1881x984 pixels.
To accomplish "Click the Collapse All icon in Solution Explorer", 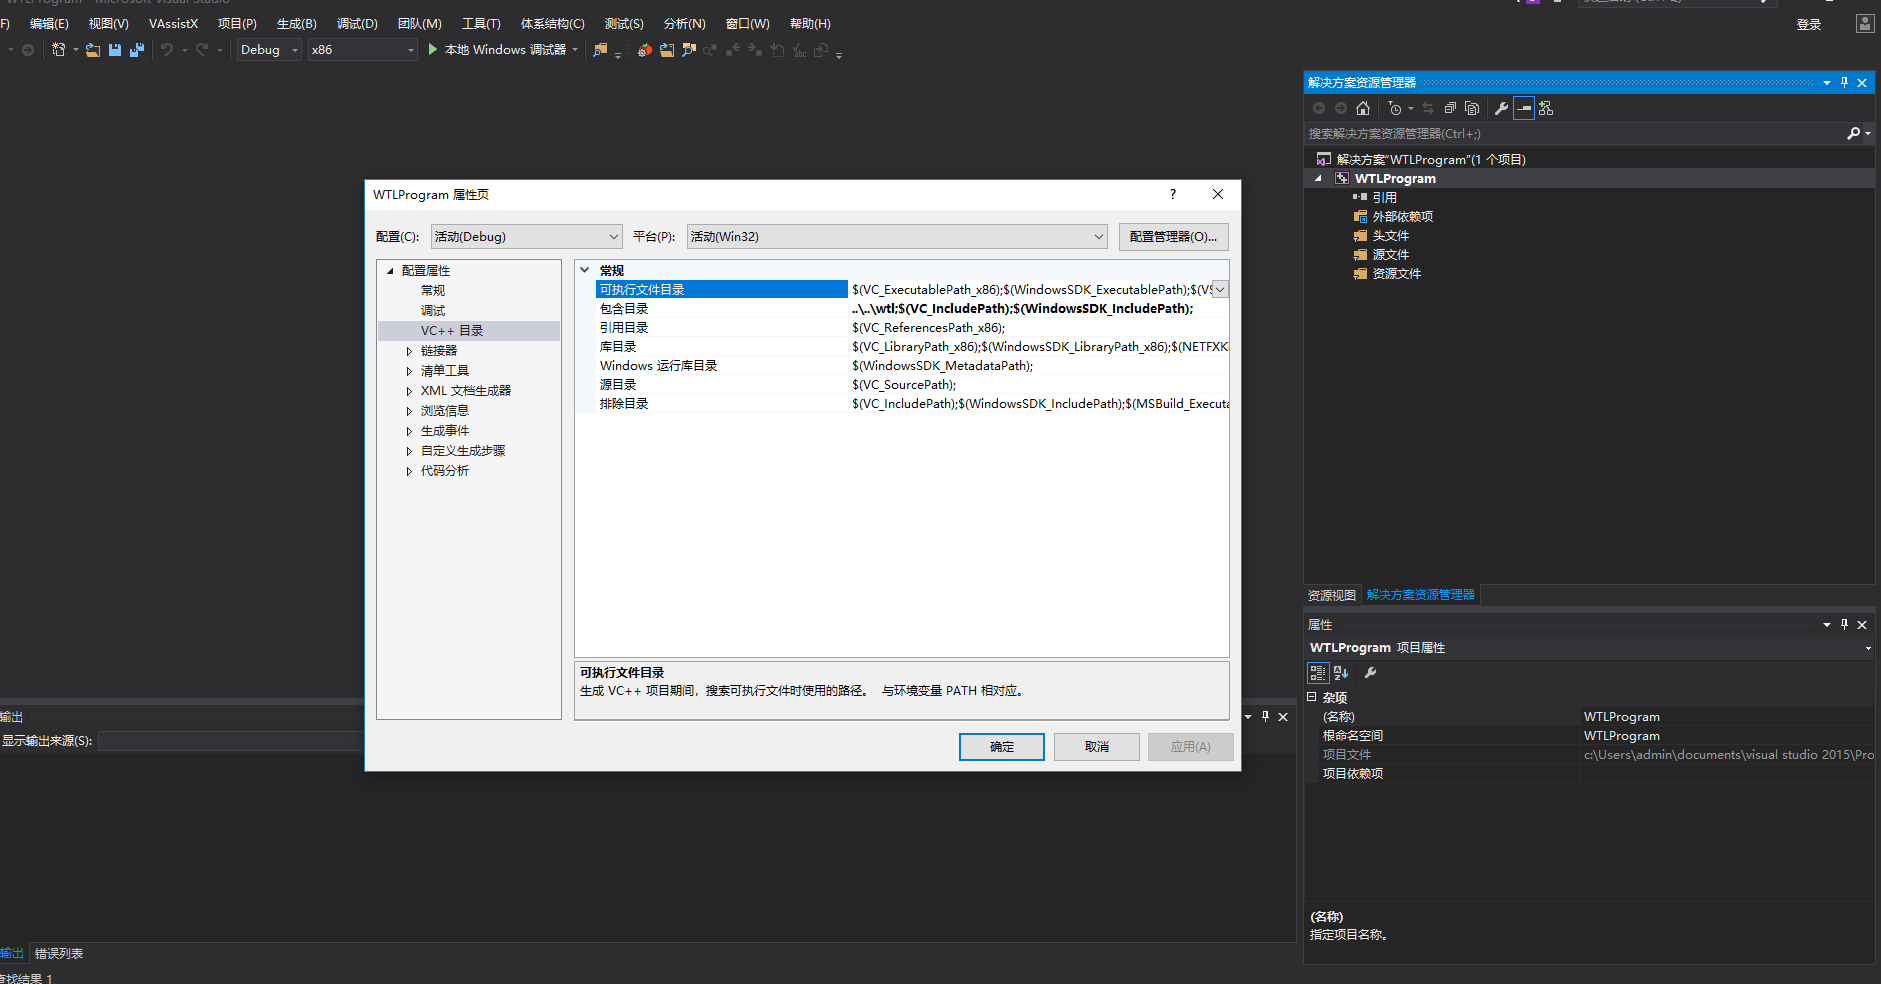I will [1450, 108].
